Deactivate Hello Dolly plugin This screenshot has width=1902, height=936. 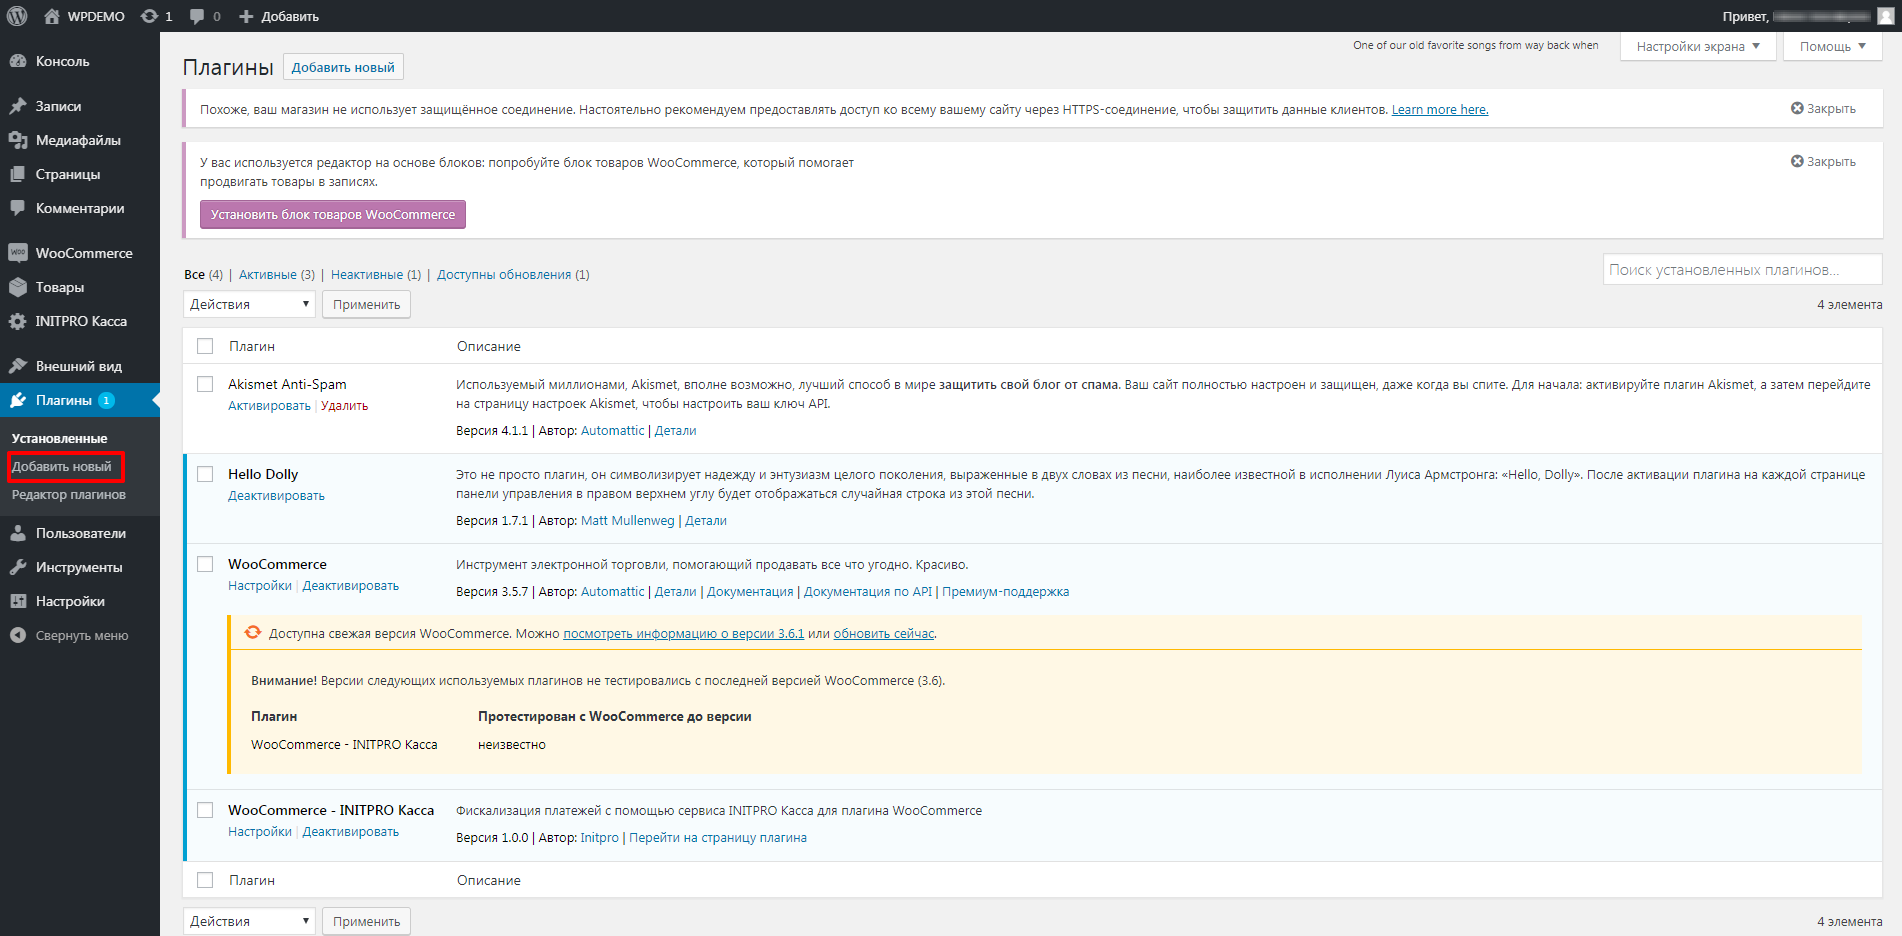(276, 496)
